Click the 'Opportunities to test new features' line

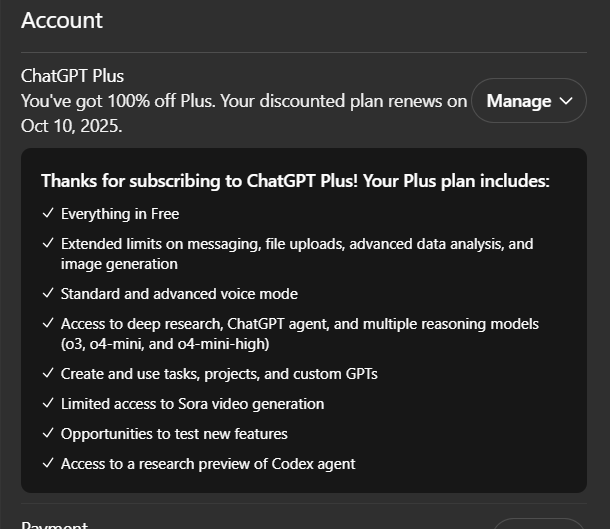tap(174, 434)
